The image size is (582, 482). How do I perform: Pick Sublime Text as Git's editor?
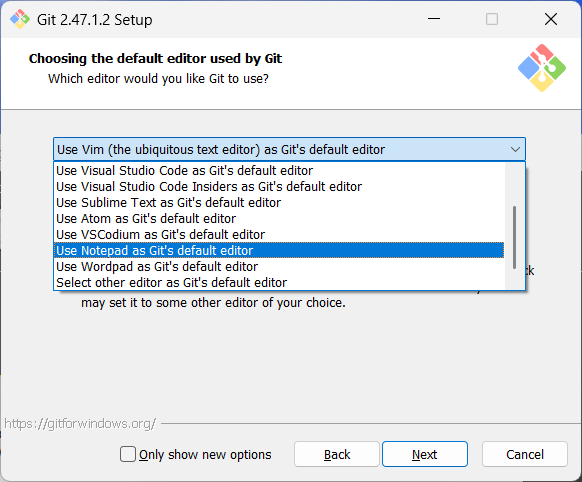(279, 203)
